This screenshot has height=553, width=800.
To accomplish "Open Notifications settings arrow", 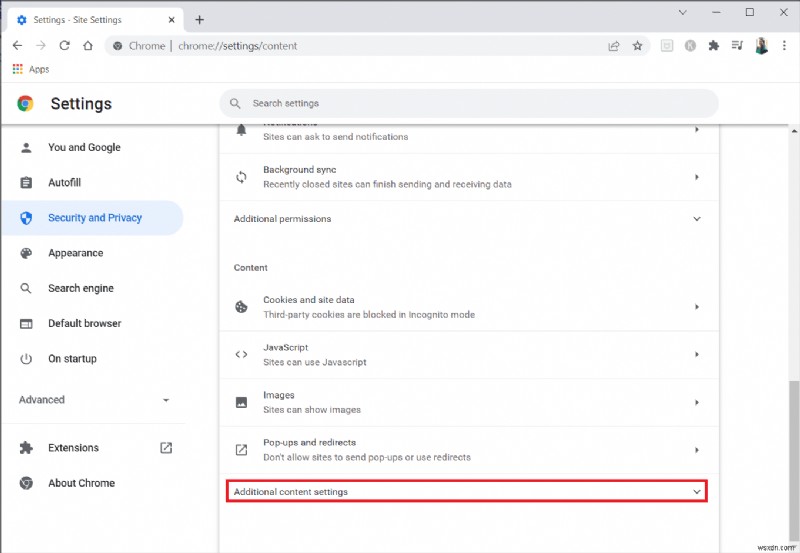I will click(696, 130).
